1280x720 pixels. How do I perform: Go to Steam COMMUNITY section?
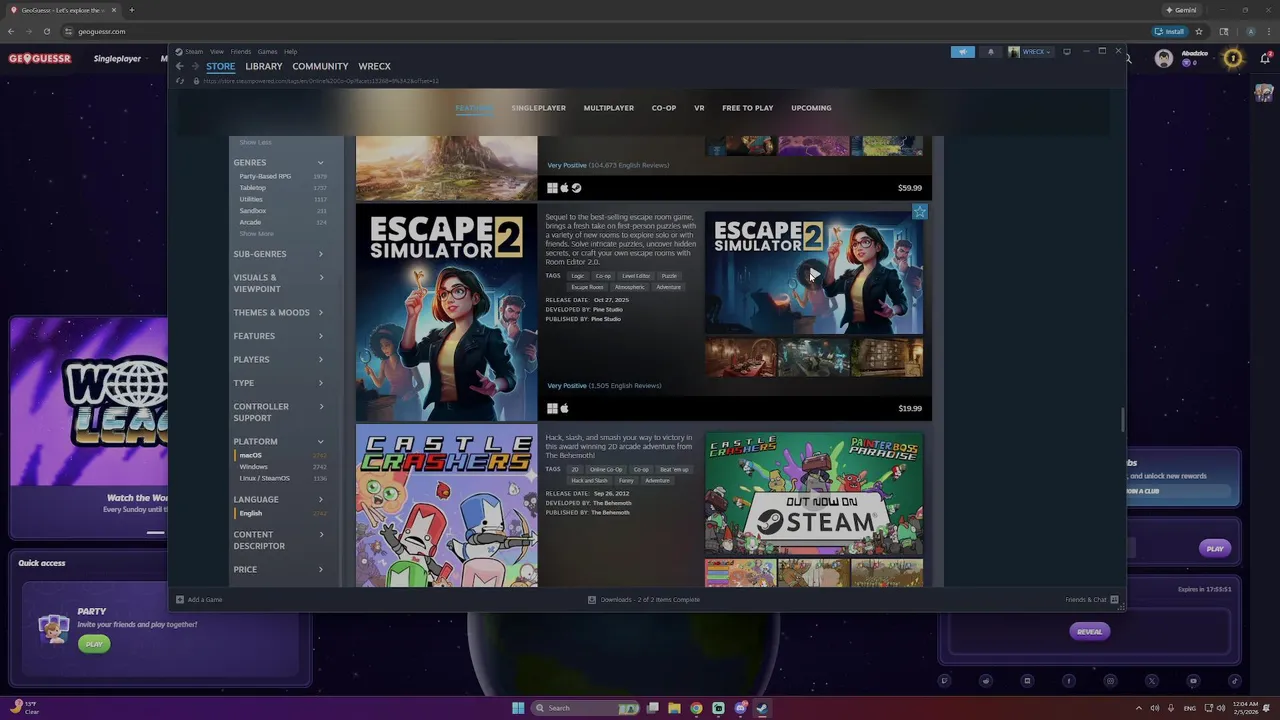320,66
